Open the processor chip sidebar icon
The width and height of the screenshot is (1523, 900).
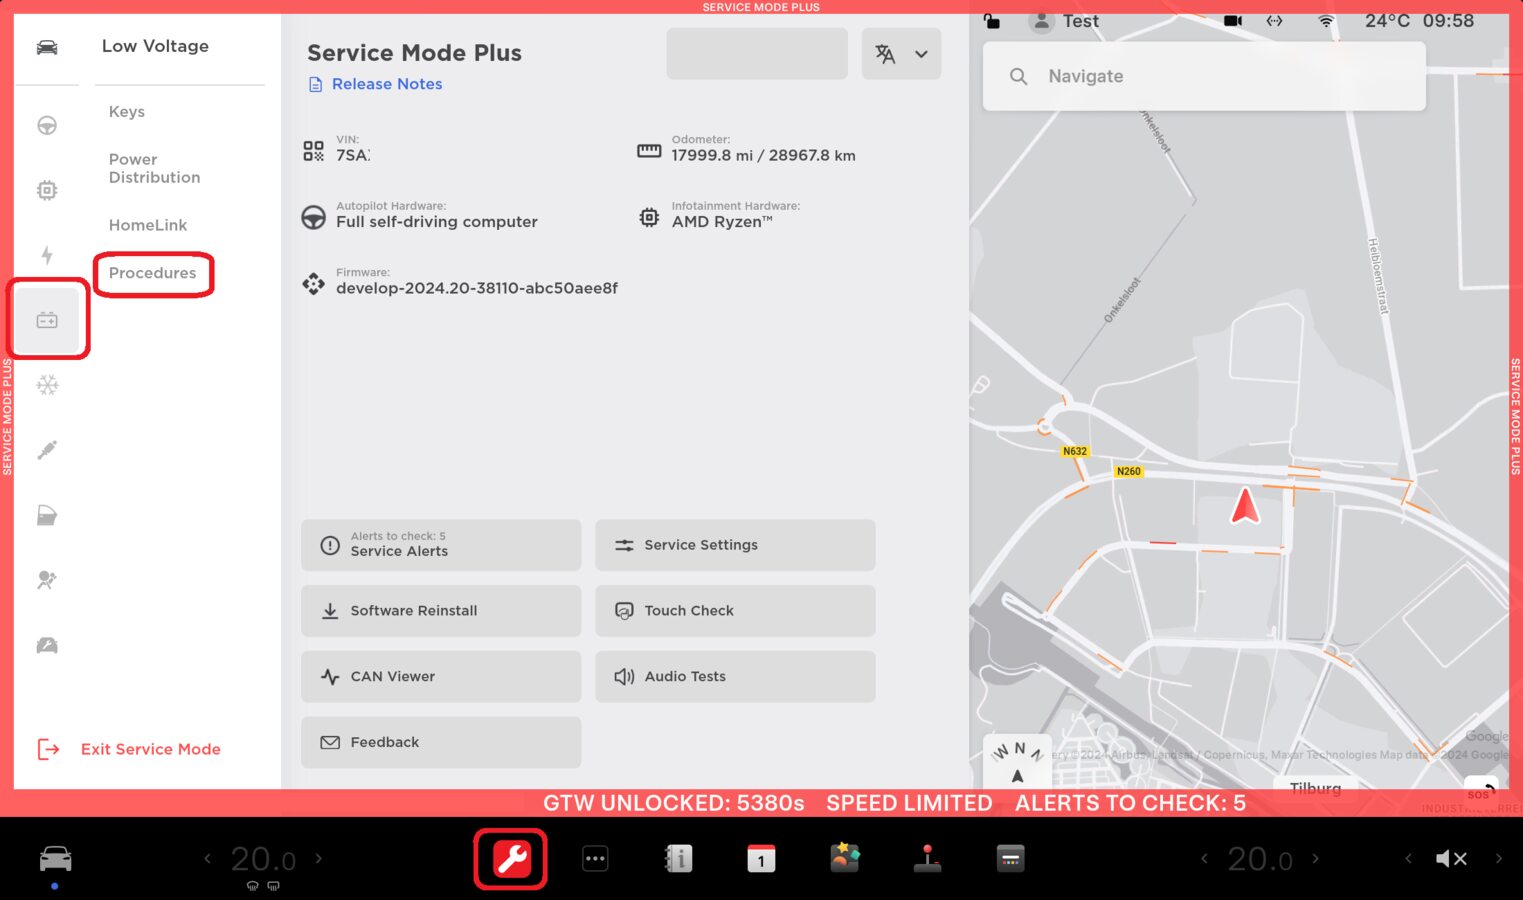click(47, 190)
